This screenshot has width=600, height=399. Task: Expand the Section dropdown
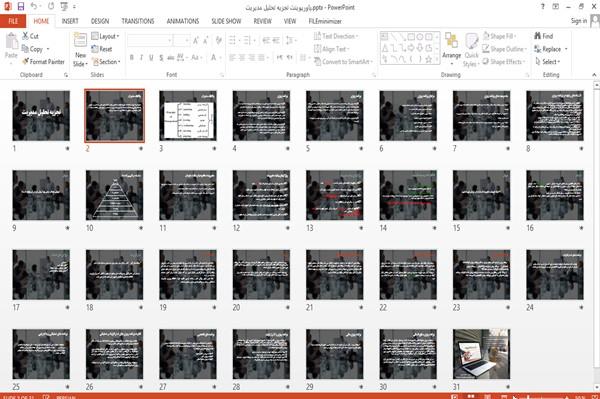click(x=106, y=62)
